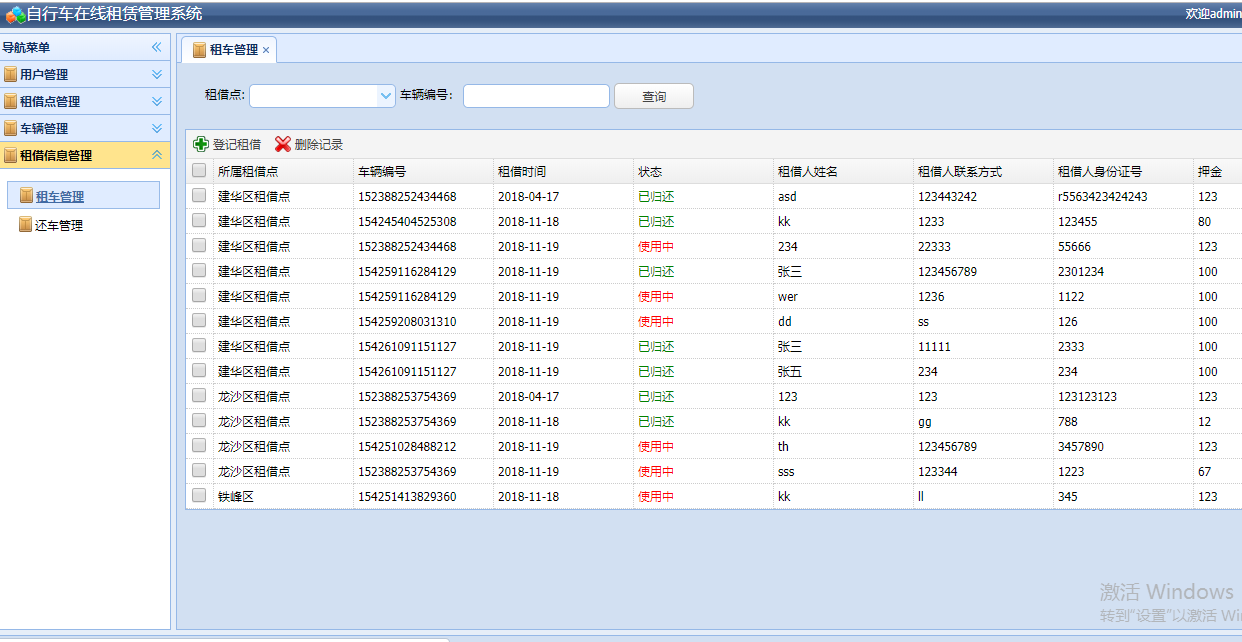The height and width of the screenshot is (642, 1242).
Task: Click the 用户管理 folder icon
Action: [11, 74]
